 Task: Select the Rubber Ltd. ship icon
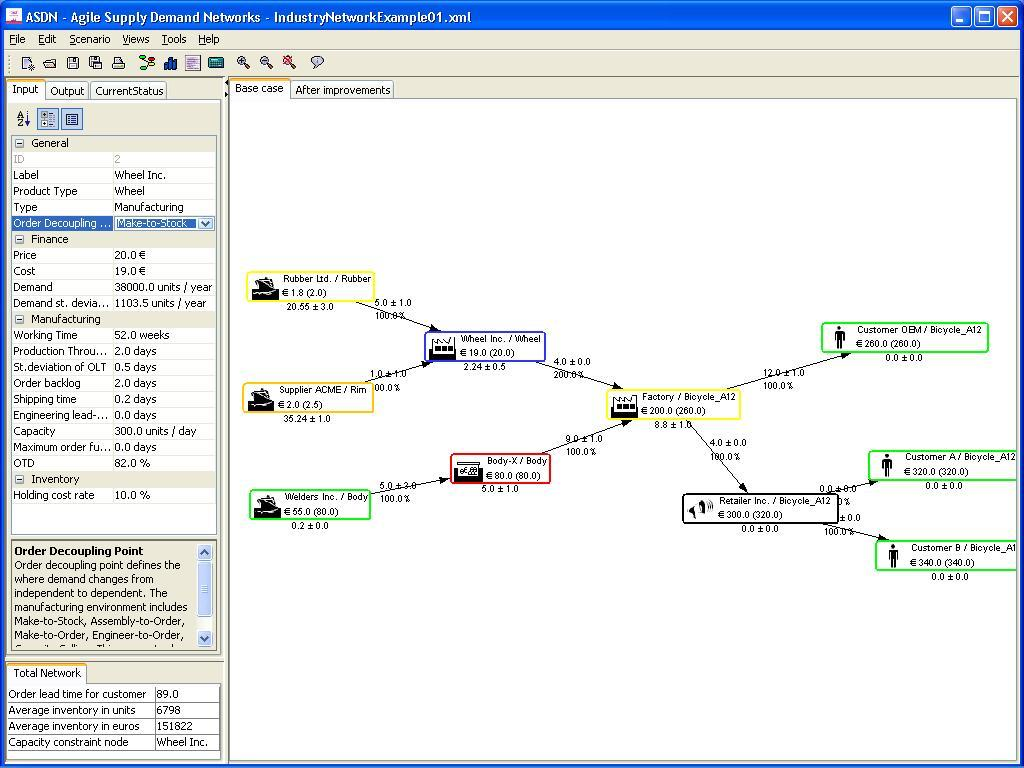pos(264,287)
